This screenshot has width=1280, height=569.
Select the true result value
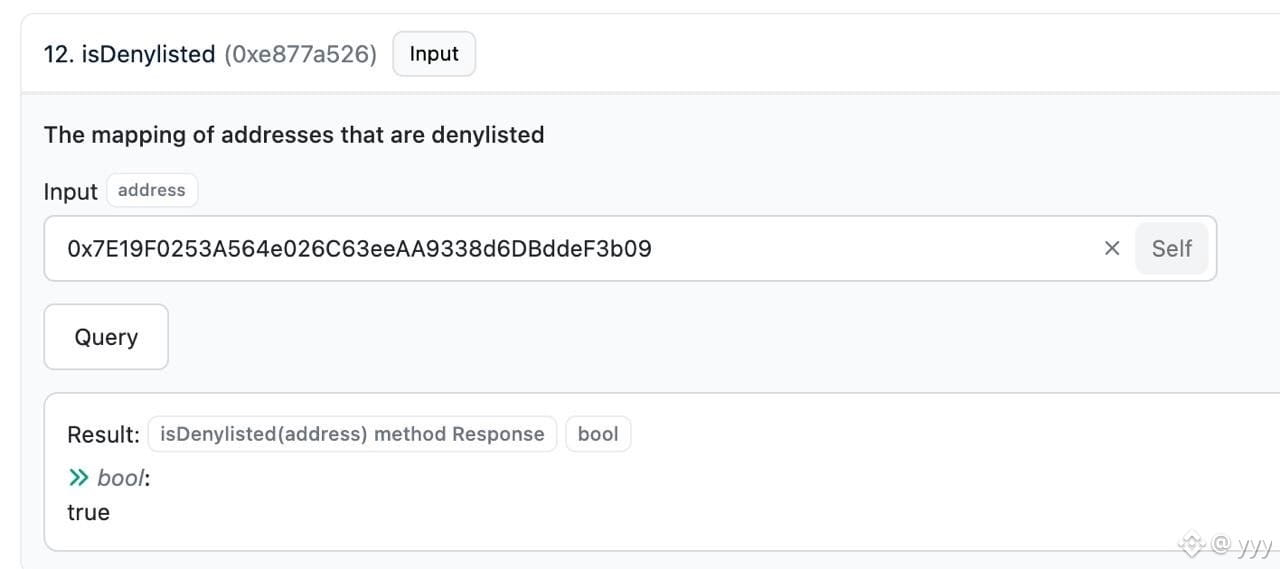pyautogui.click(x=88, y=512)
